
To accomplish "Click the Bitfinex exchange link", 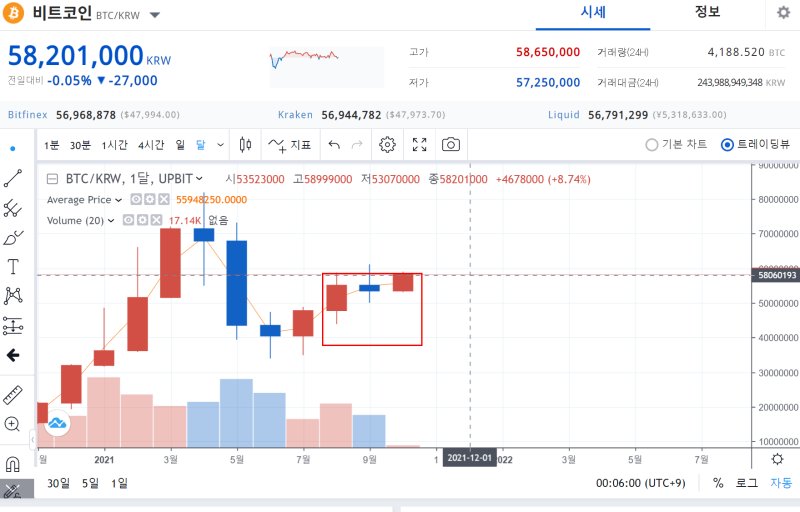I will point(28,115).
